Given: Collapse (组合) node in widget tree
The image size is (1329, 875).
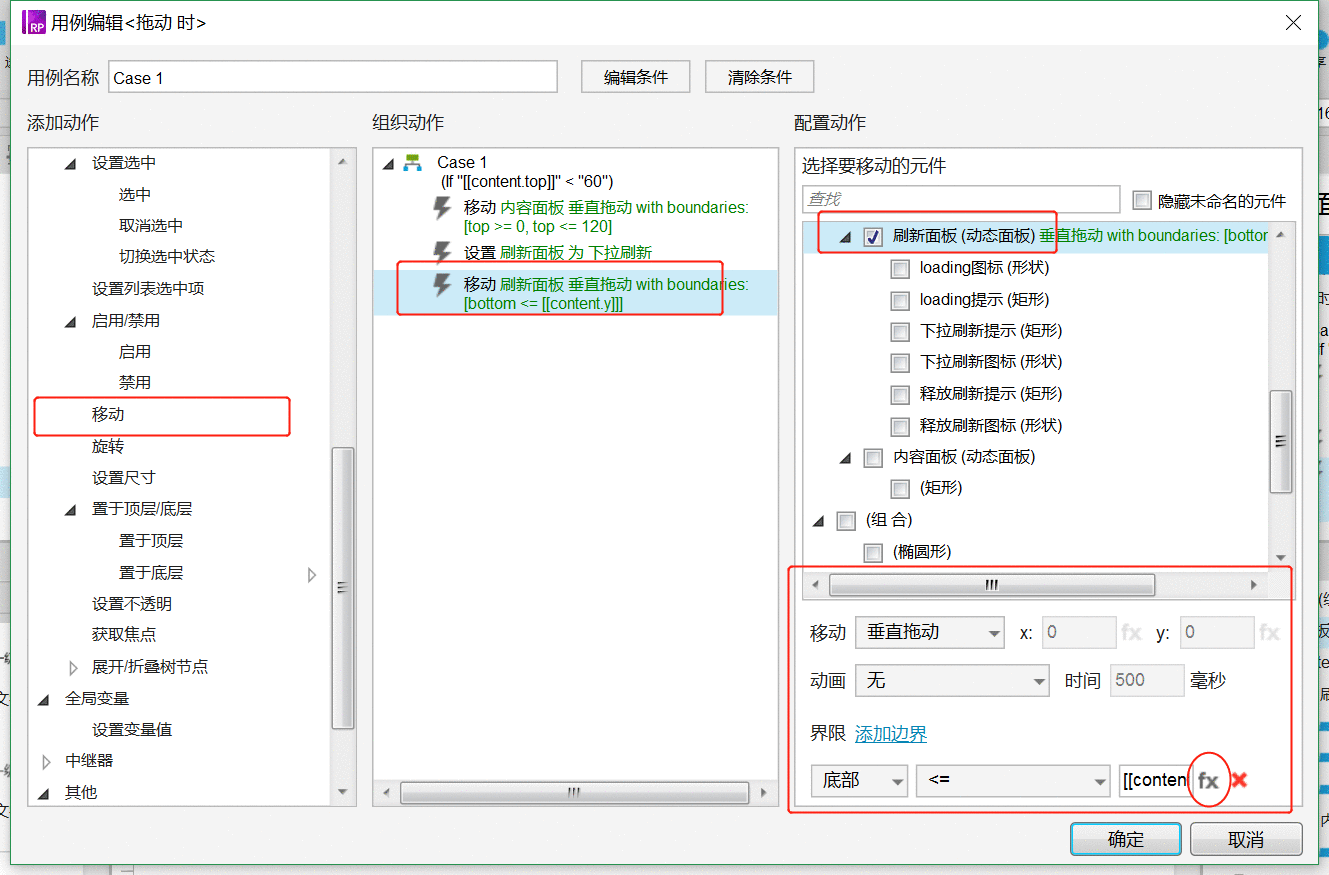Looking at the screenshot, I should tap(818, 521).
